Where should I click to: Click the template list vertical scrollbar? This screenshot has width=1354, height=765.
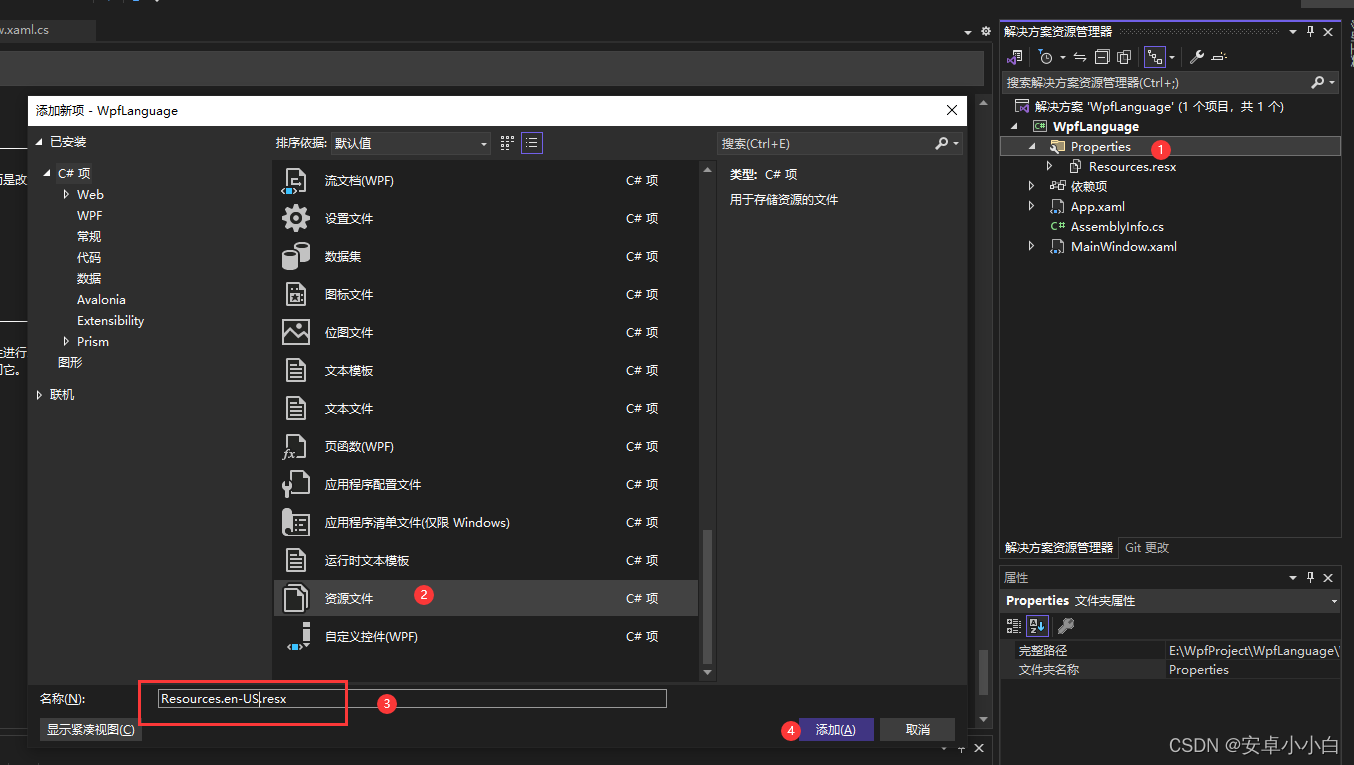coord(708,596)
